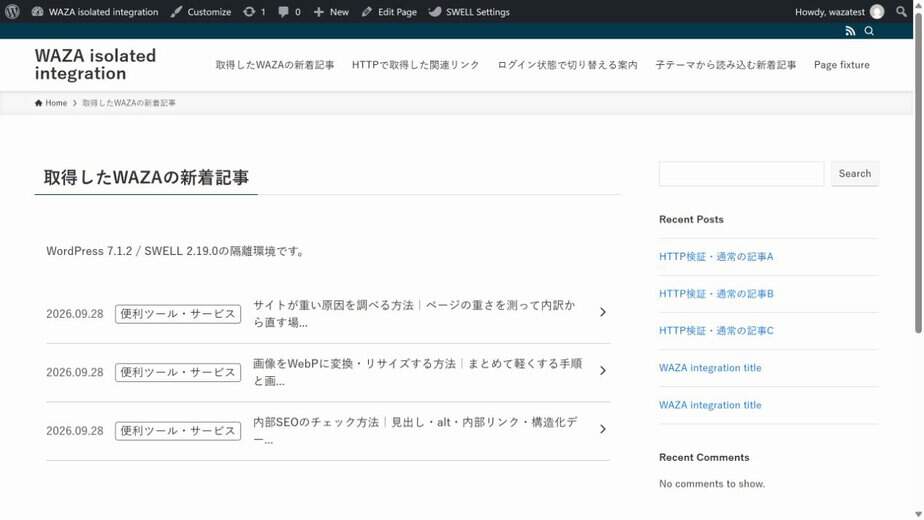Image resolution: width=924 pixels, height=520 pixels.
Task: Click the RSS feed icon
Action: point(850,31)
